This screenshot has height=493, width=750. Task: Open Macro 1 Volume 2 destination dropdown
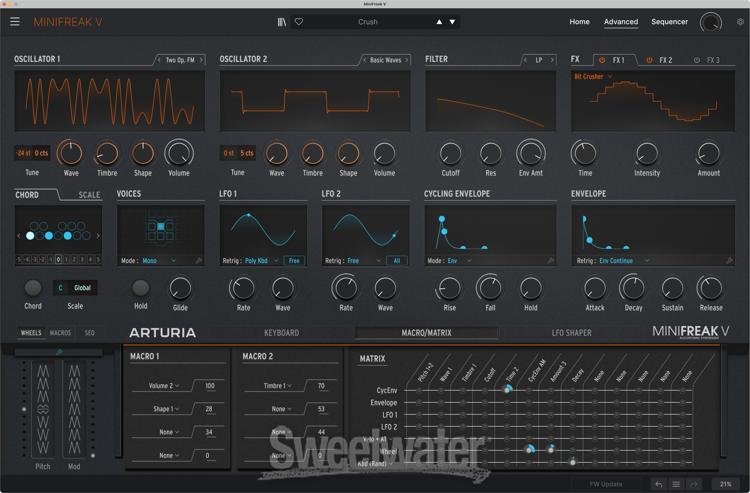click(x=164, y=385)
